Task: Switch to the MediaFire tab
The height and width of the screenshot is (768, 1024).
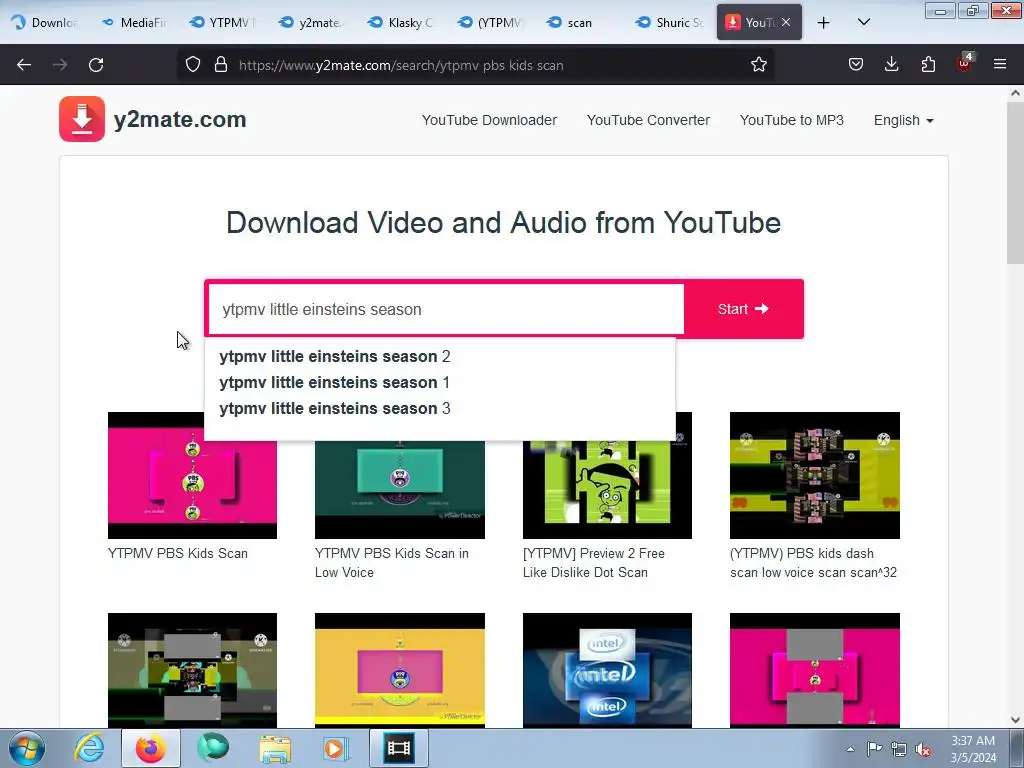Action: point(136,22)
